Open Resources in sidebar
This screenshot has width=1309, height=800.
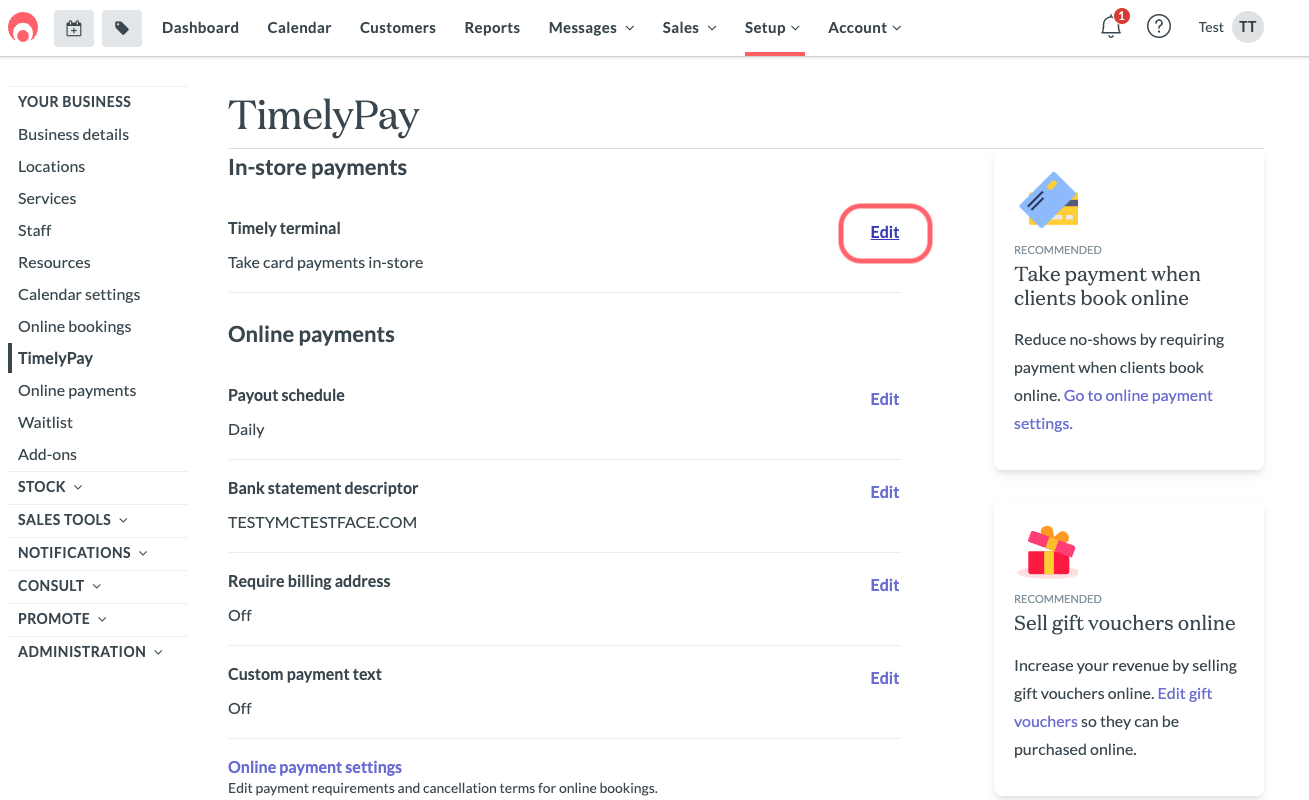54,262
